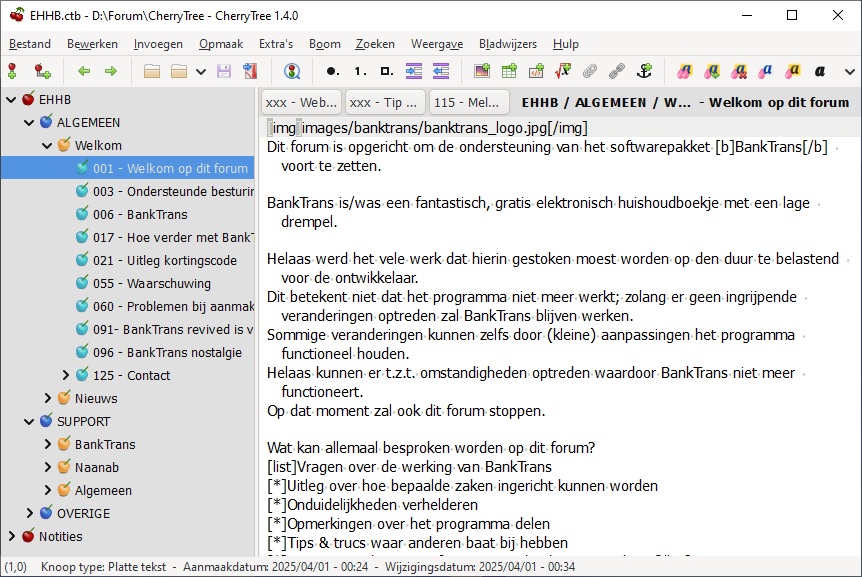Open the recent documents dropdown arrow

point(201,71)
